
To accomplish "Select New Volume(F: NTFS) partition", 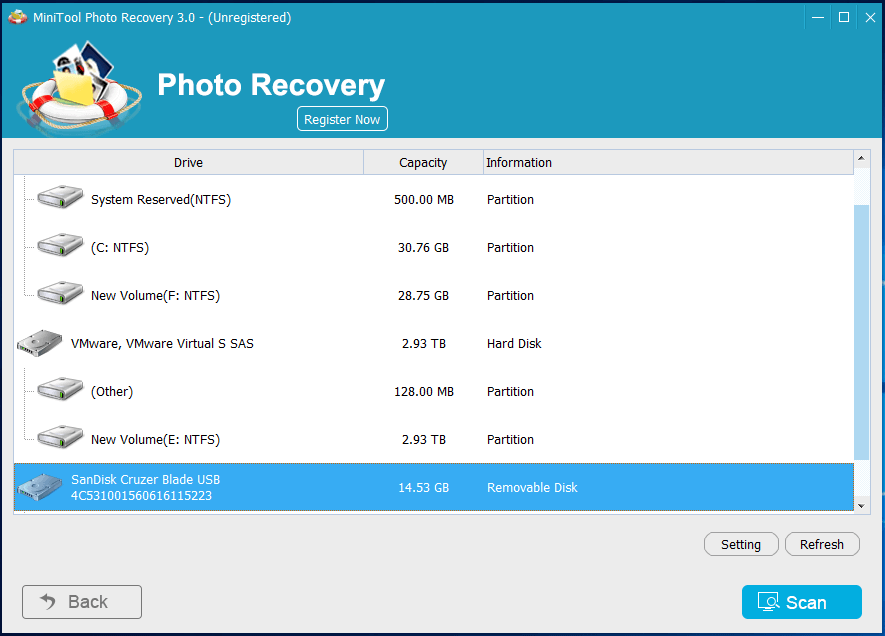I will coord(433,296).
